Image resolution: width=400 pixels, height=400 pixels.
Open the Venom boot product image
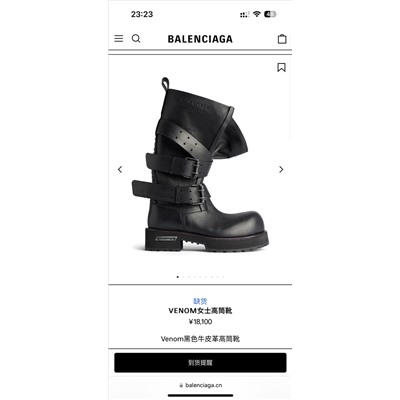(200, 164)
